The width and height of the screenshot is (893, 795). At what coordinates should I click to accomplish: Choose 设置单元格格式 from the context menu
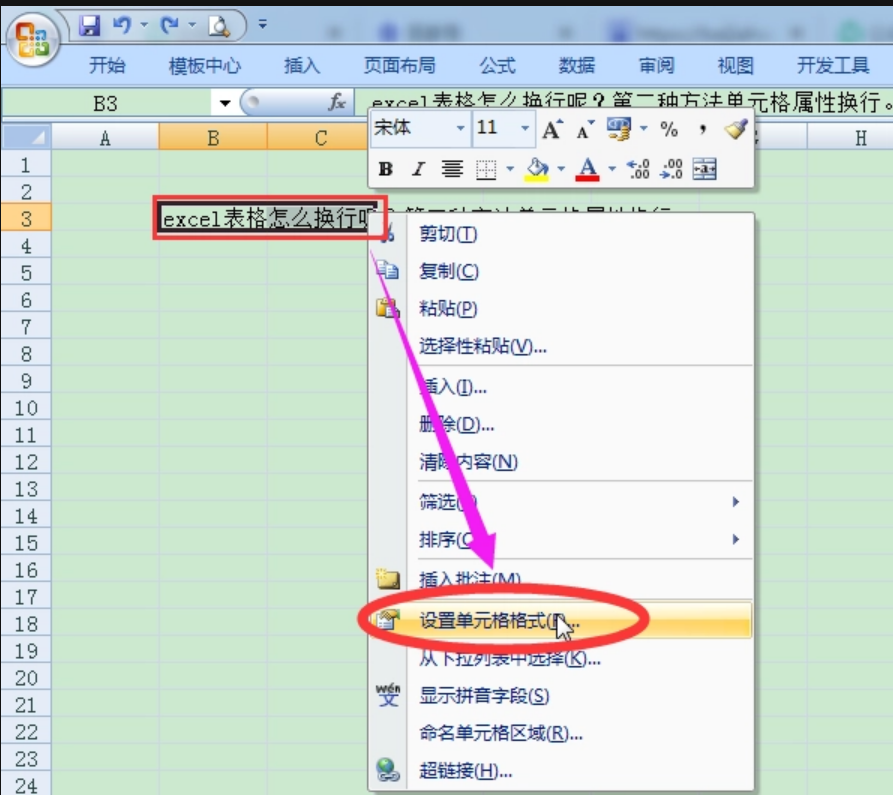(492, 620)
